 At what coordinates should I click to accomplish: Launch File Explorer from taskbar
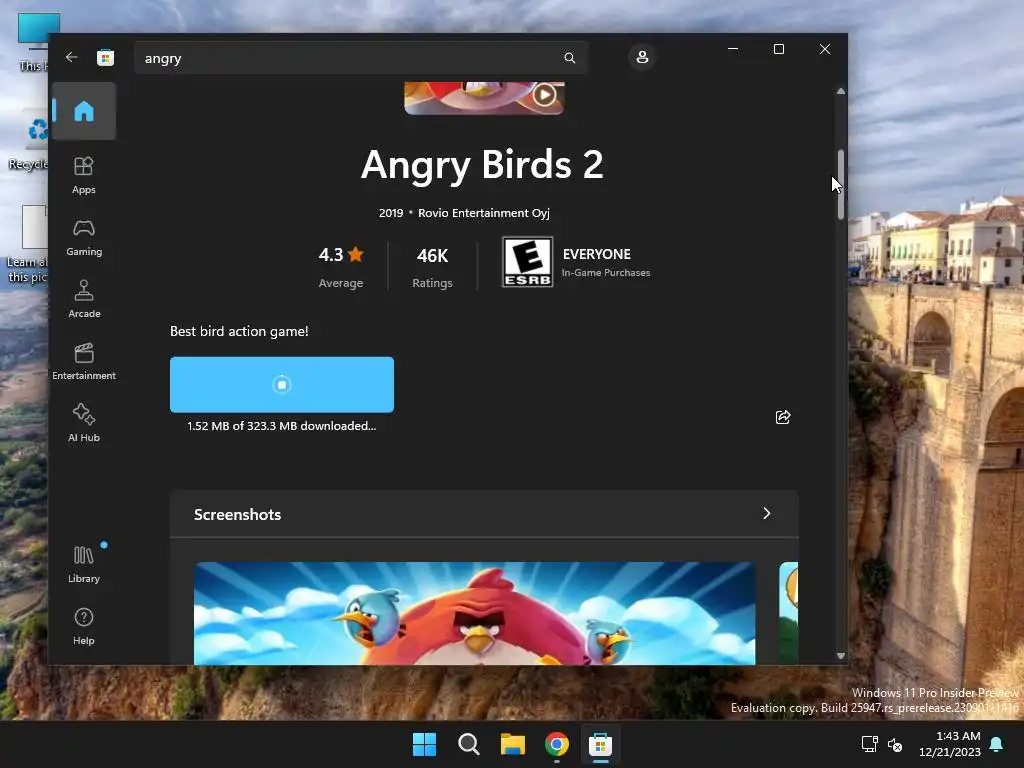(513, 744)
